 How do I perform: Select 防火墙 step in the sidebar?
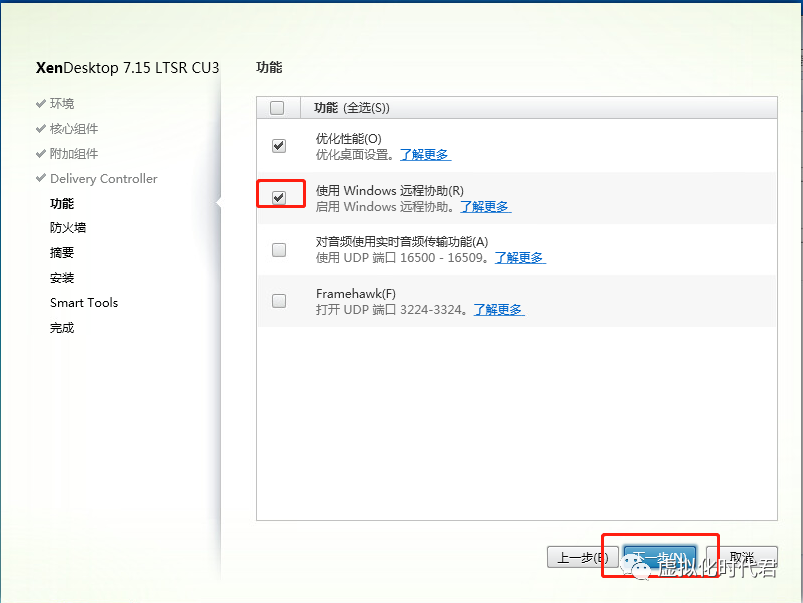click(x=68, y=227)
